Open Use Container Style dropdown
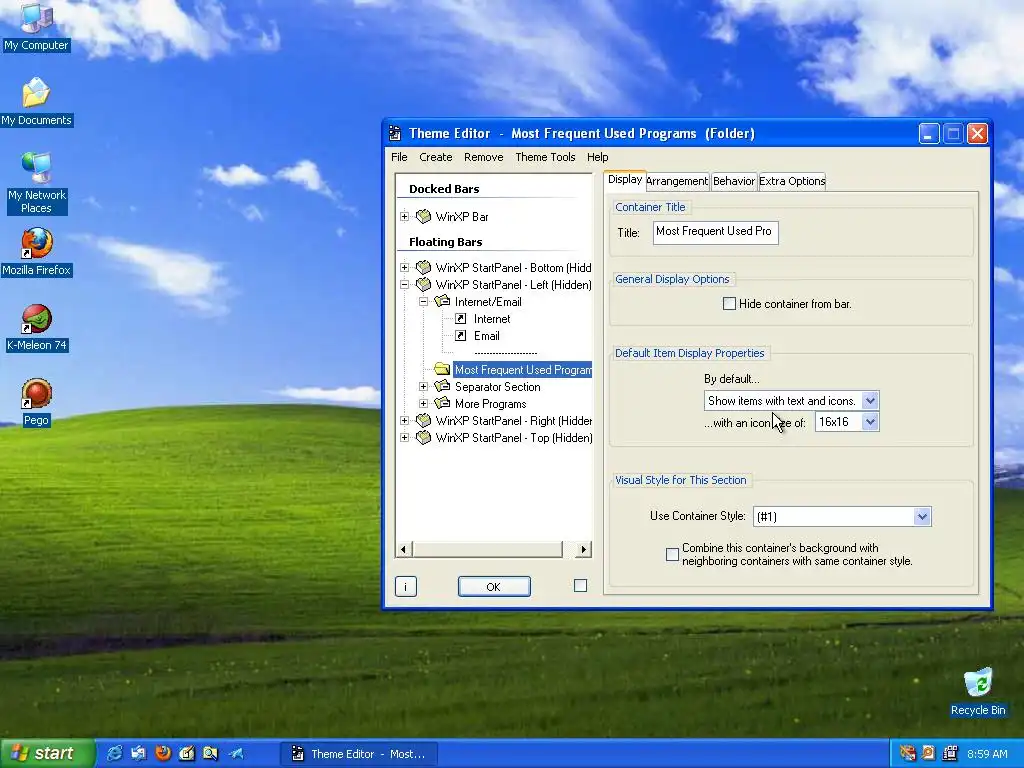 921,517
